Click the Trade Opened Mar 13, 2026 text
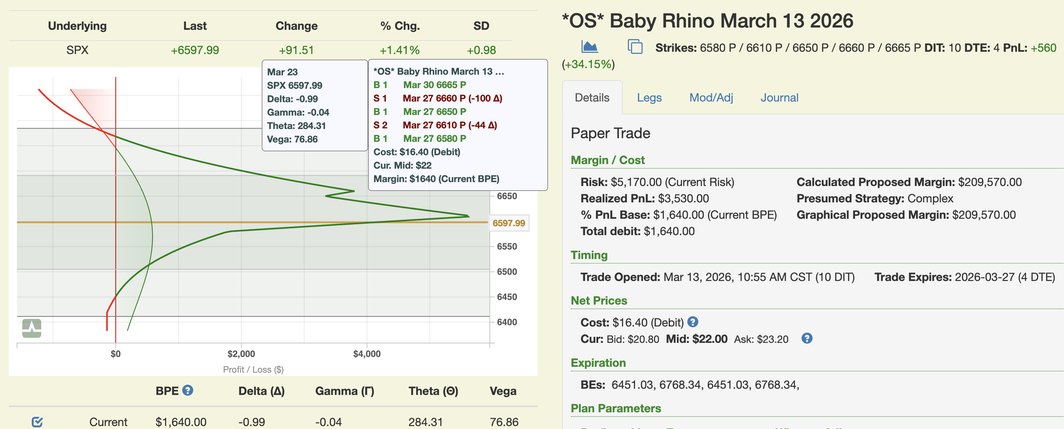The image size is (1064, 429). coord(717,277)
